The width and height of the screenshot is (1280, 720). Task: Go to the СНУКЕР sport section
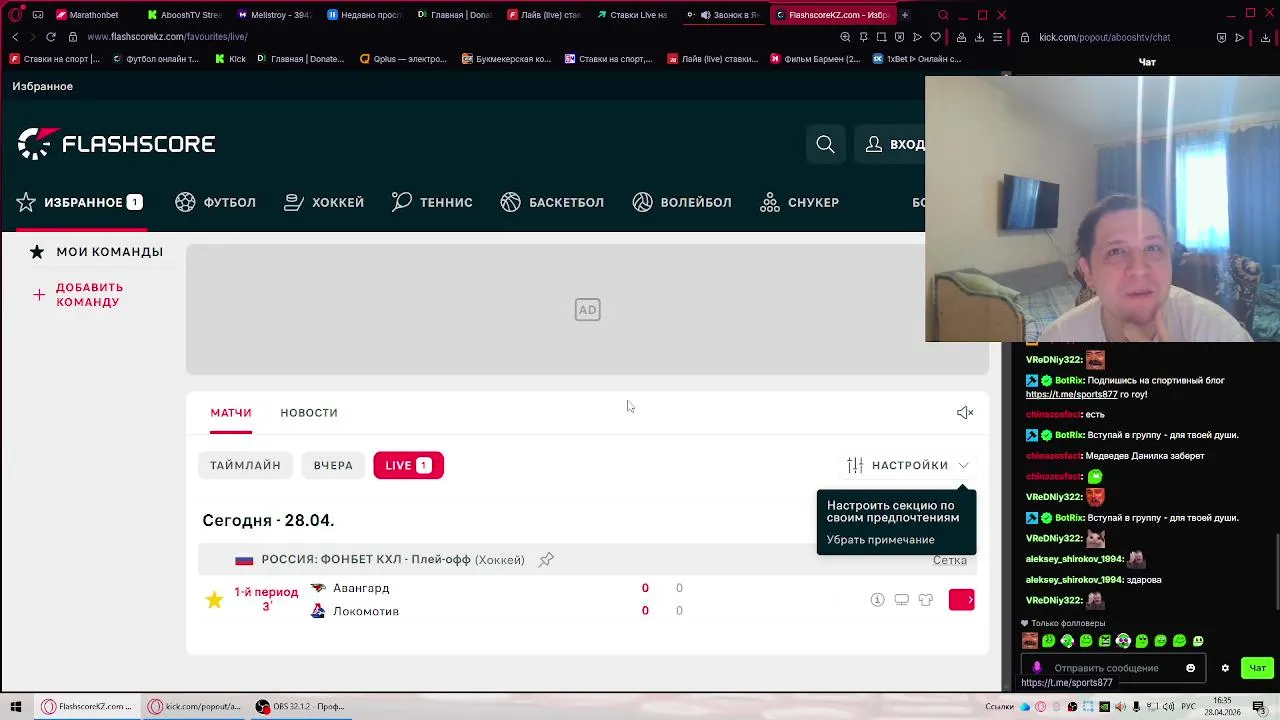click(x=799, y=202)
